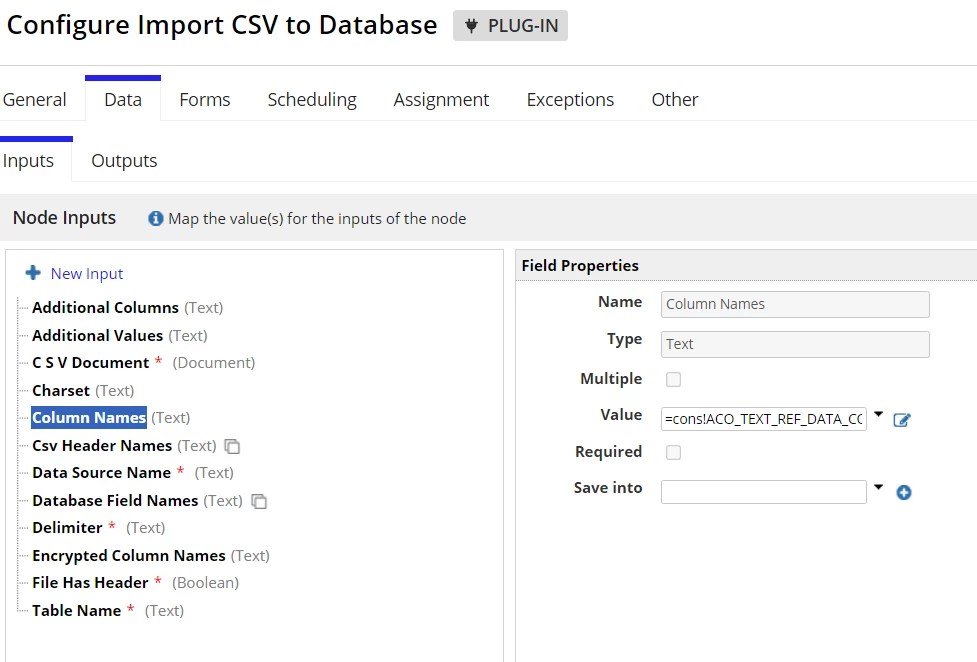Switch to the Exceptions tab
This screenshot has height=662, width=977.
[570, 100]
